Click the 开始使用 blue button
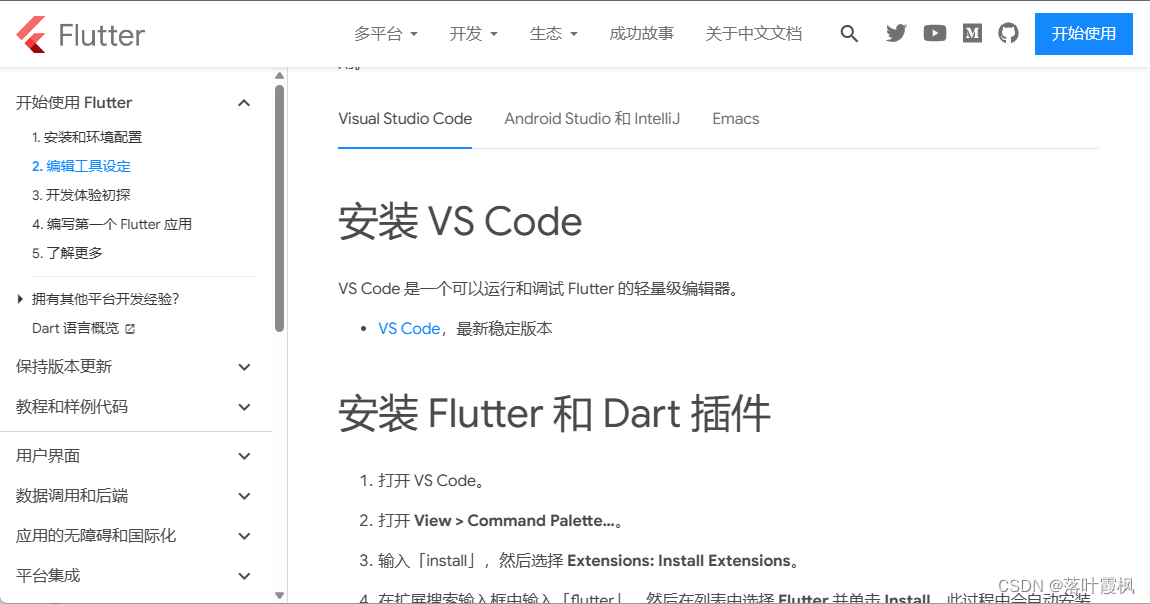Viewport: 1150px width, 604px height. point(1083,34)
